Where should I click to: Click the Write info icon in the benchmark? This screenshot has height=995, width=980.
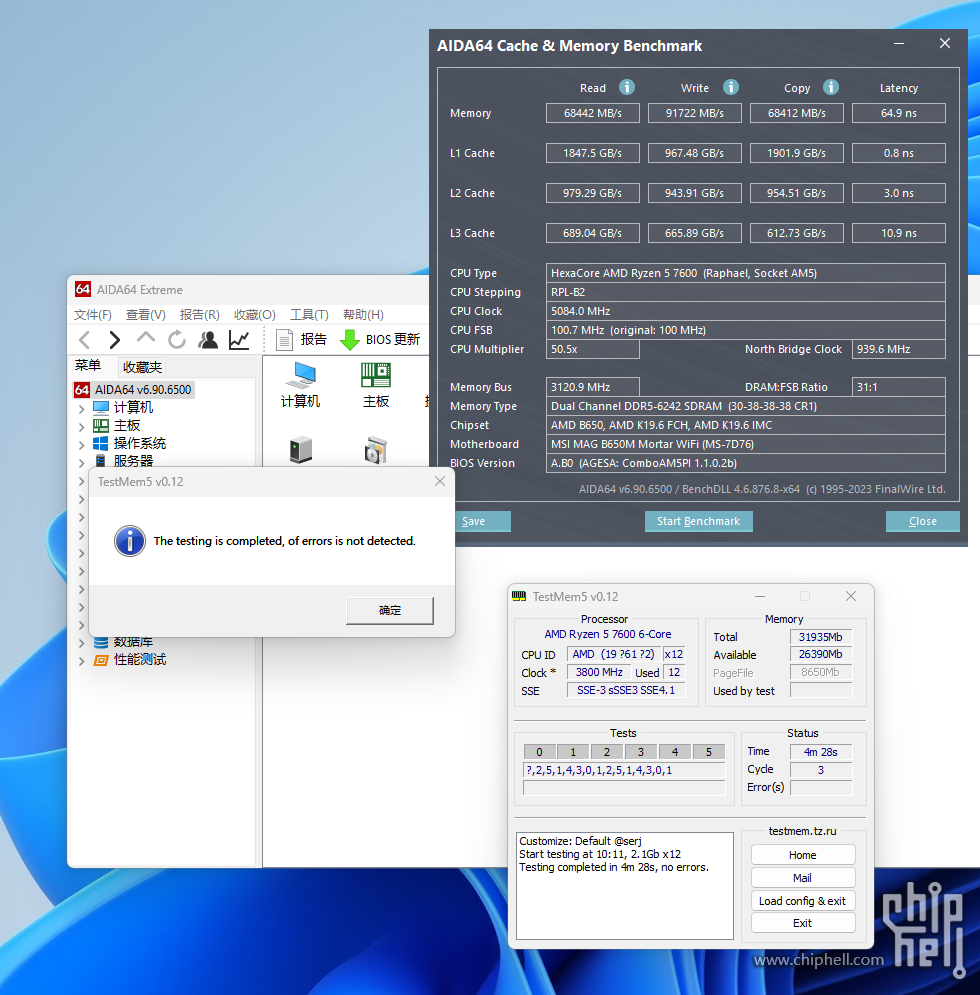(731, 87)
